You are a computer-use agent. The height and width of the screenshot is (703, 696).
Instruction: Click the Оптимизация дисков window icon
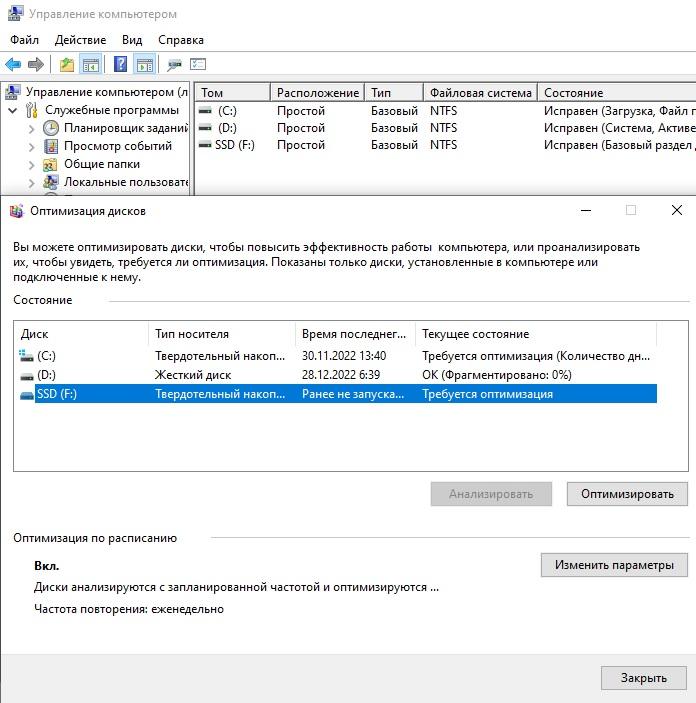point(17,211)
